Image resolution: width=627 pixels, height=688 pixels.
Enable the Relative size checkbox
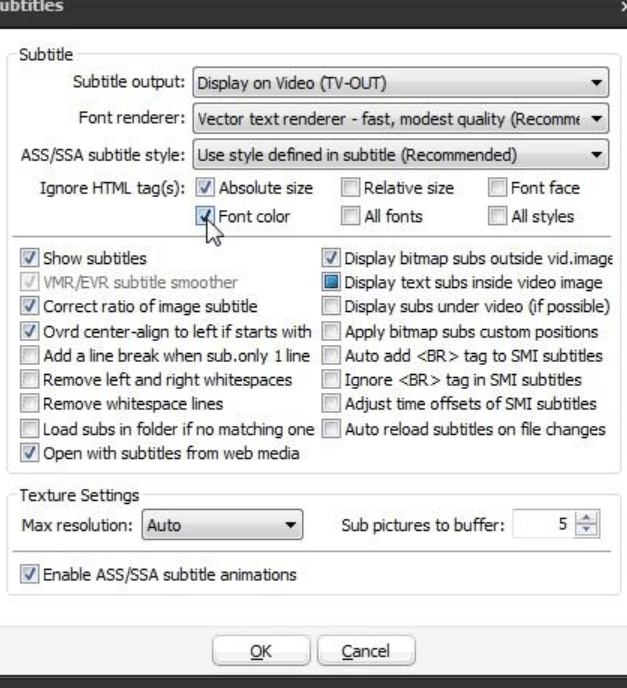pyautogui.click(x=350, y=187)
